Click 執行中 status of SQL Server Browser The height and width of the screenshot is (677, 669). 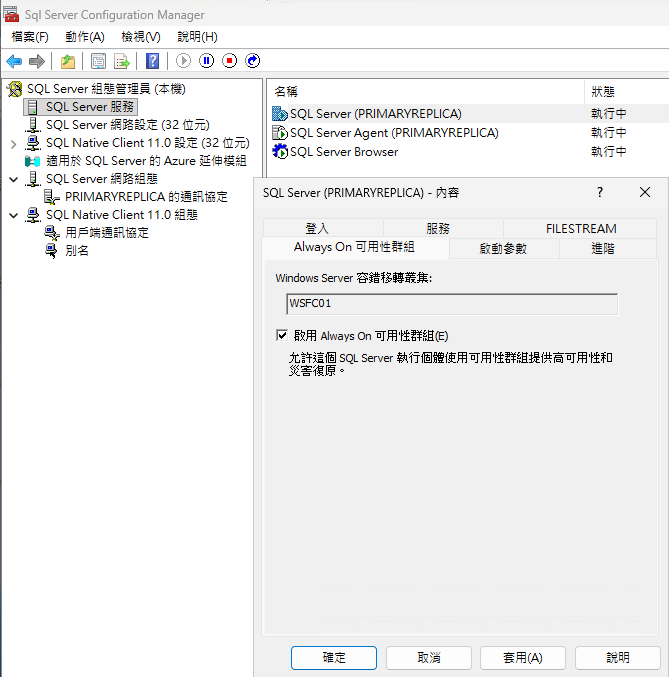609,152
